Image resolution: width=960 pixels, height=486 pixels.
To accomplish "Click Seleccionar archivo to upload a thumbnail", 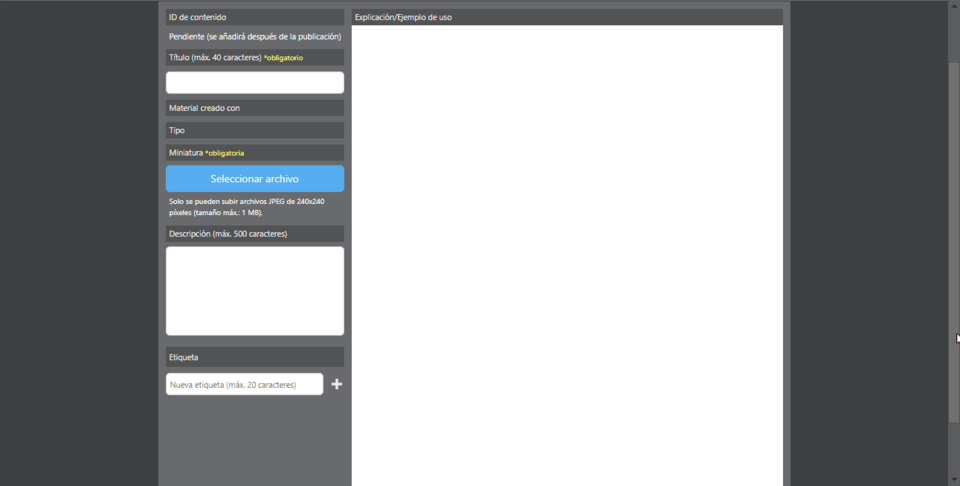I will point(255,179).
